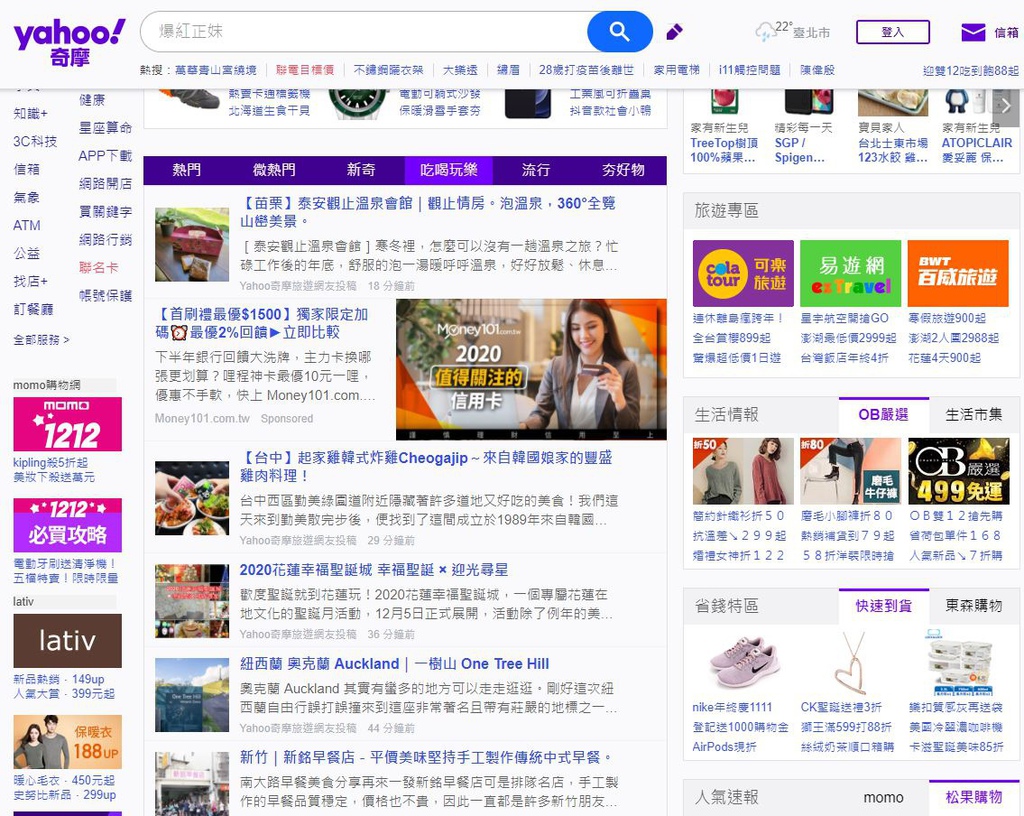
Task: Click the Cheogajip fried chicken thumbnail
Action: 192,498
